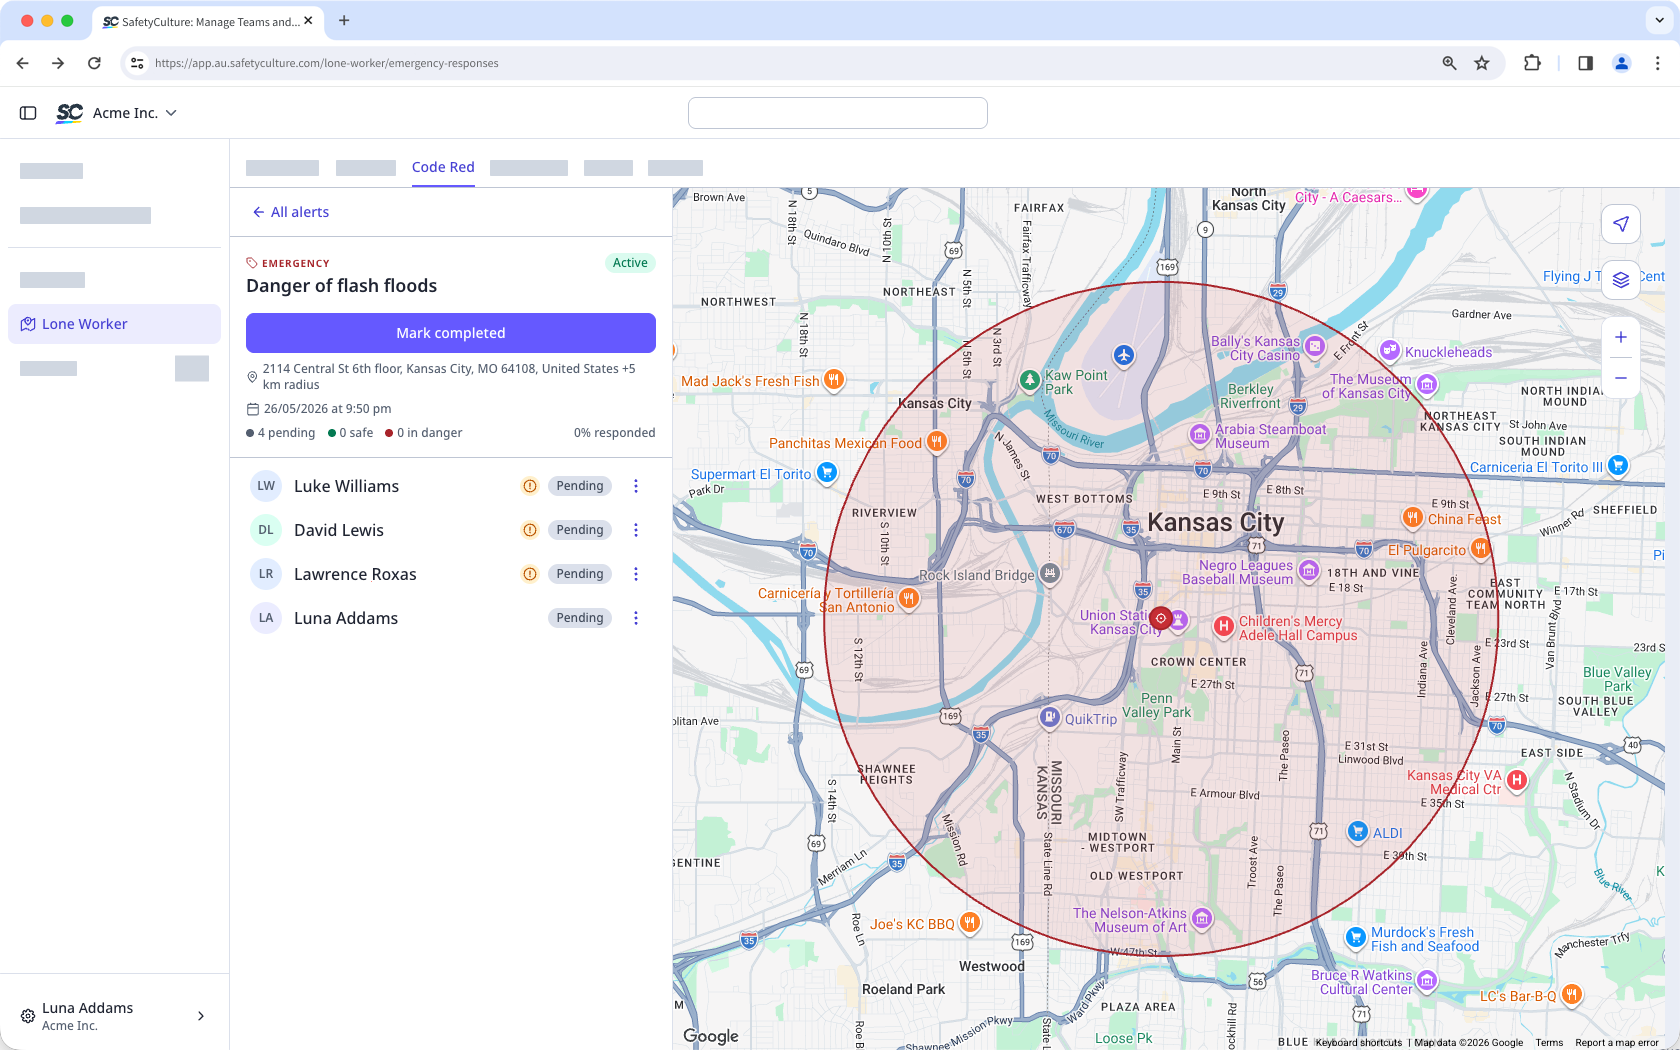Screen dimensions: 1680x1050
Task: Open the tab search dropdown chevron
Action: pos(1660,20)
